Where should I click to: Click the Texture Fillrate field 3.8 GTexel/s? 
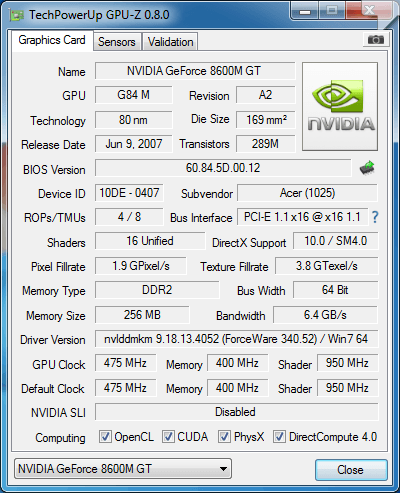point(327,266)
